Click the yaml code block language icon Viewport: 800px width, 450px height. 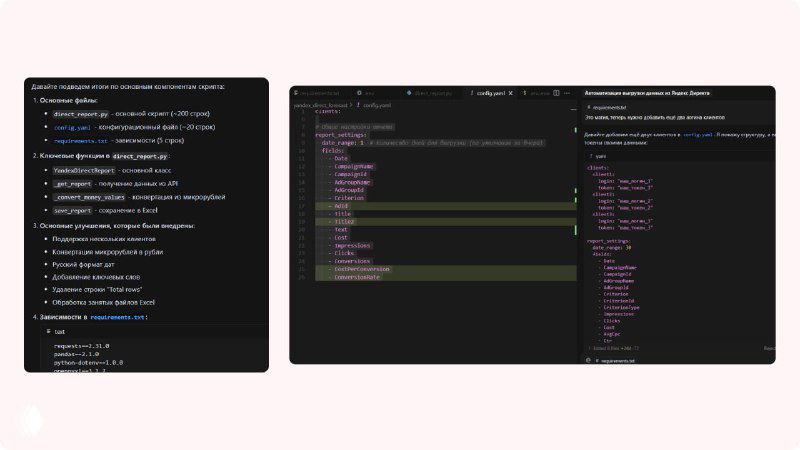pyautogui.click(x=589, y=156)
